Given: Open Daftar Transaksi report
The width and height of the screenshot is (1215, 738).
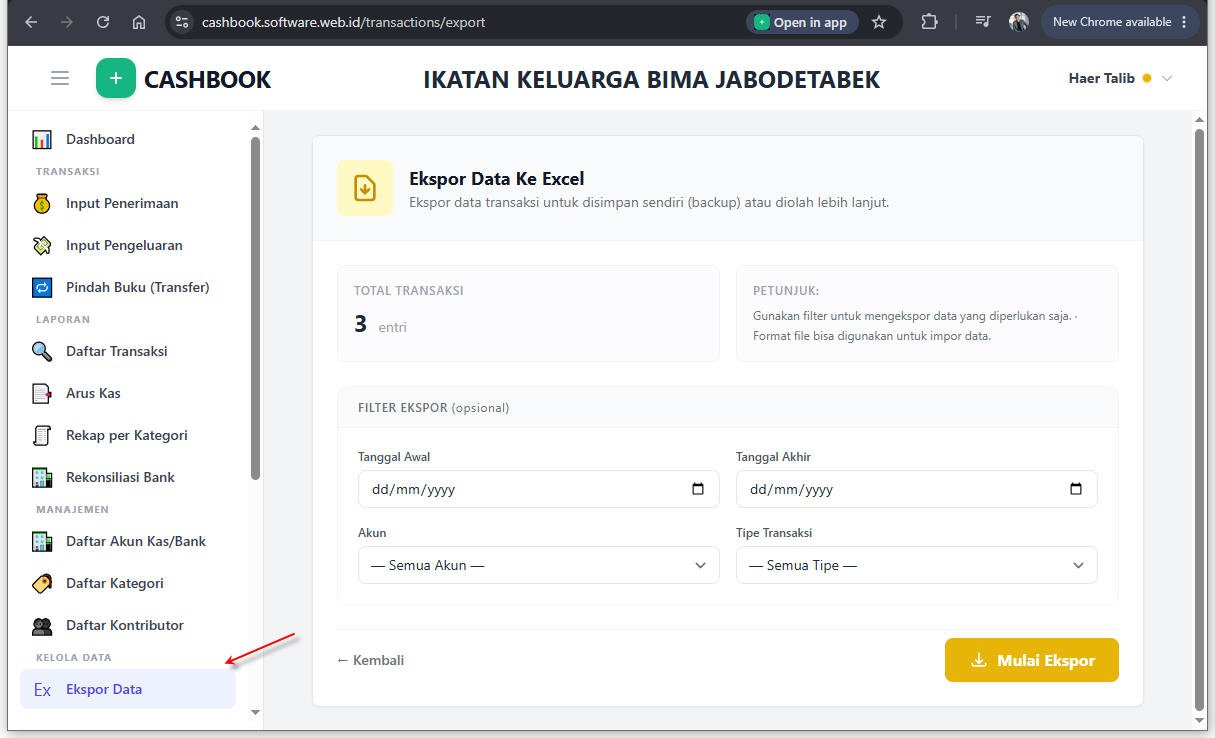Looking at the screenshot, I should click(128, 351).
